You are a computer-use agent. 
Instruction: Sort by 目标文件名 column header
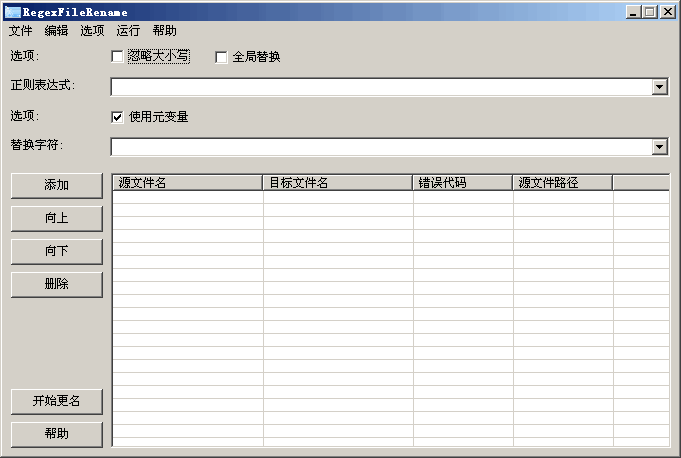click(x=338, y=183)
